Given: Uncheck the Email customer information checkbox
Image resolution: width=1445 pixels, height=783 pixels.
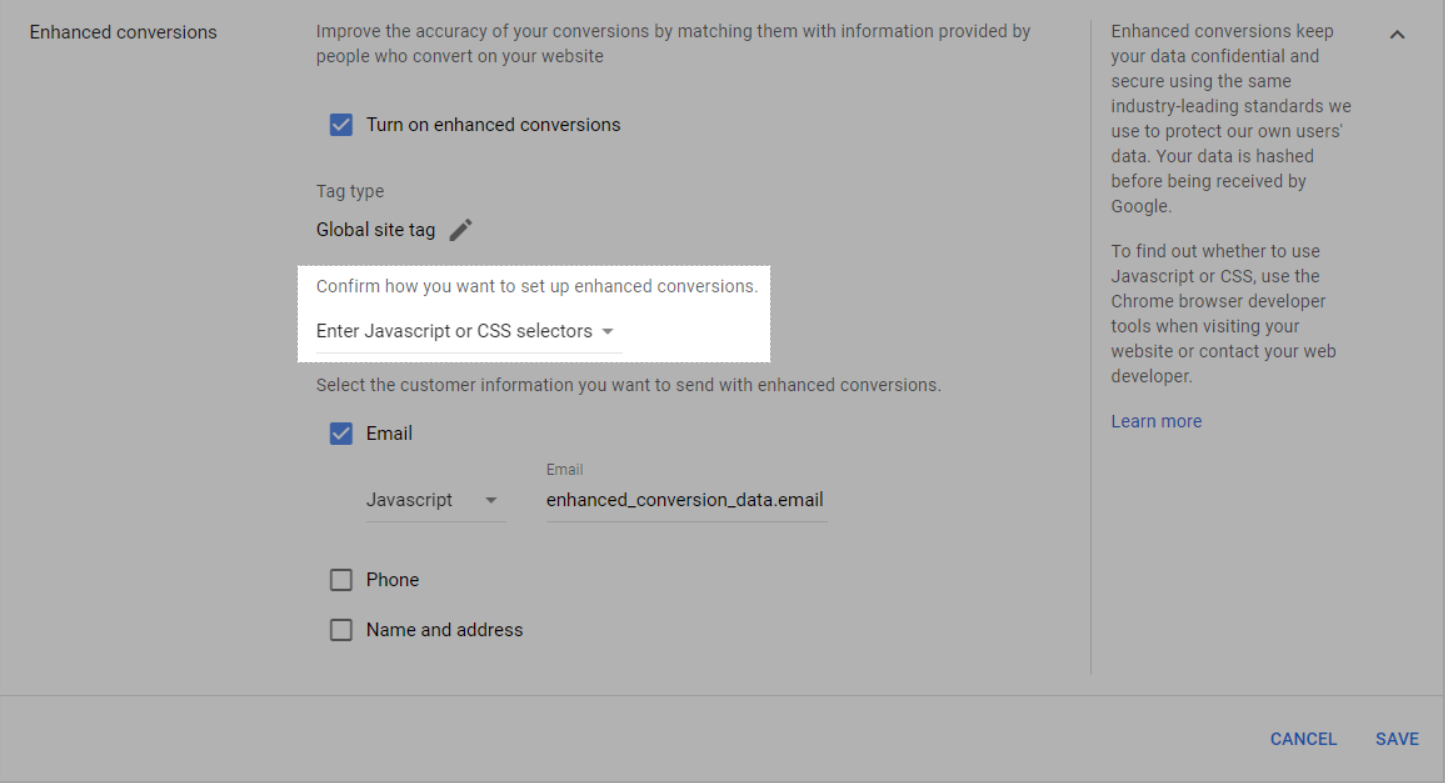Looking at the screenshot, I should coord(341,434).
